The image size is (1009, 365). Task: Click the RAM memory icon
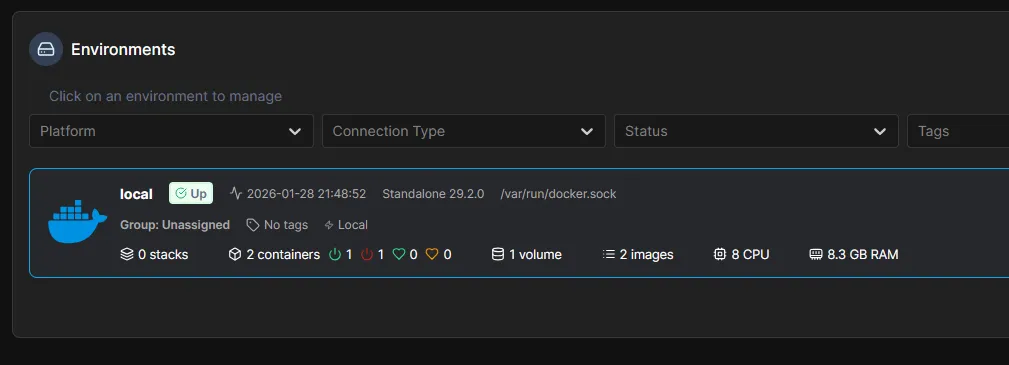(x=816, y=254)
